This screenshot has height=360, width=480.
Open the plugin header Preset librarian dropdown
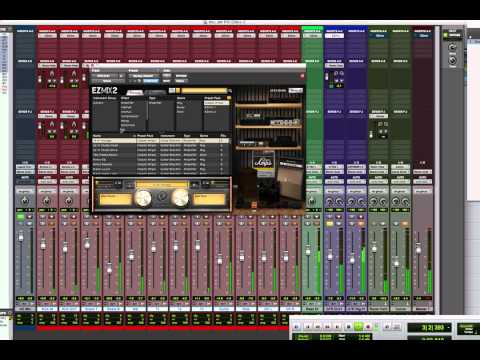(x=144, y=76)
